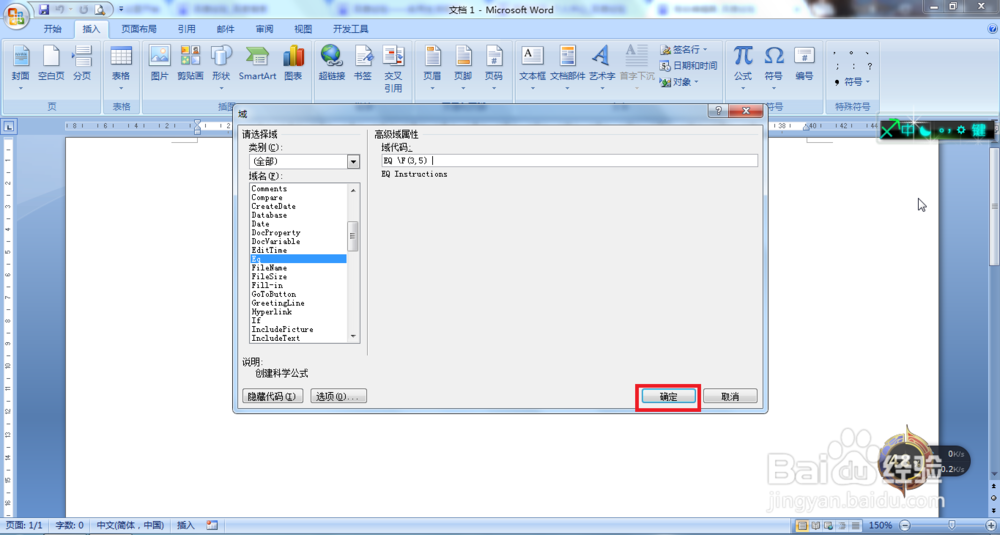The width and height of the screenshot is (1000, 535).
Task: Expand the 类别 category combo box
Action: pos(353,162)
